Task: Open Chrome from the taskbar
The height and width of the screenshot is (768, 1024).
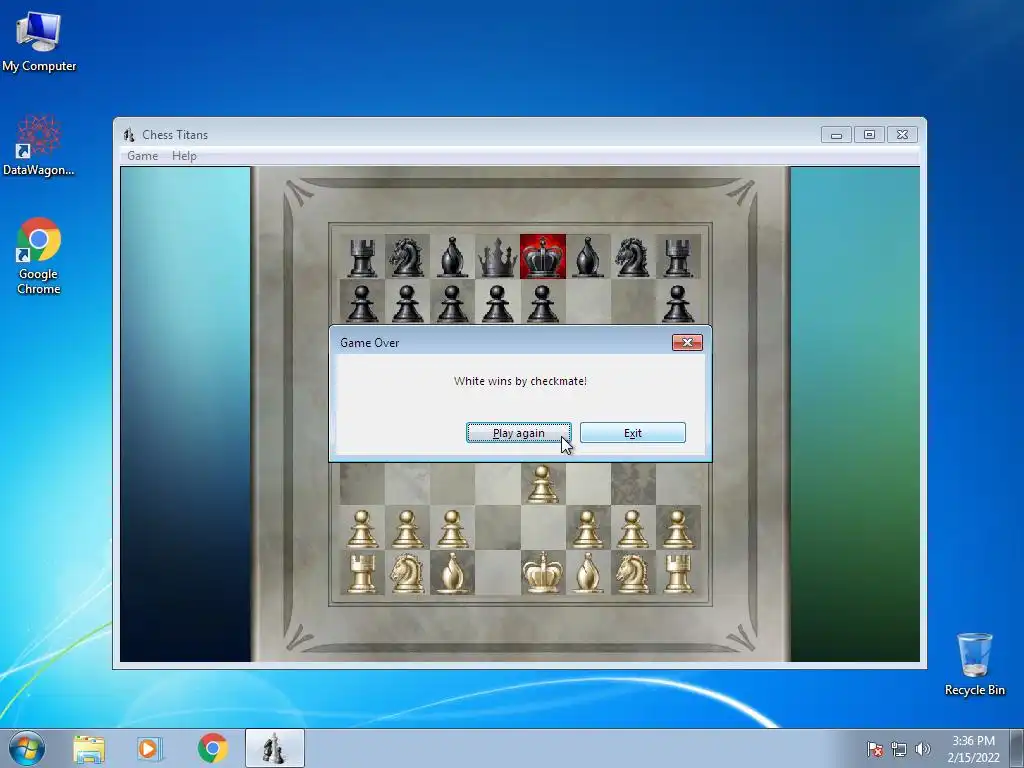Action: pos(212,748)
